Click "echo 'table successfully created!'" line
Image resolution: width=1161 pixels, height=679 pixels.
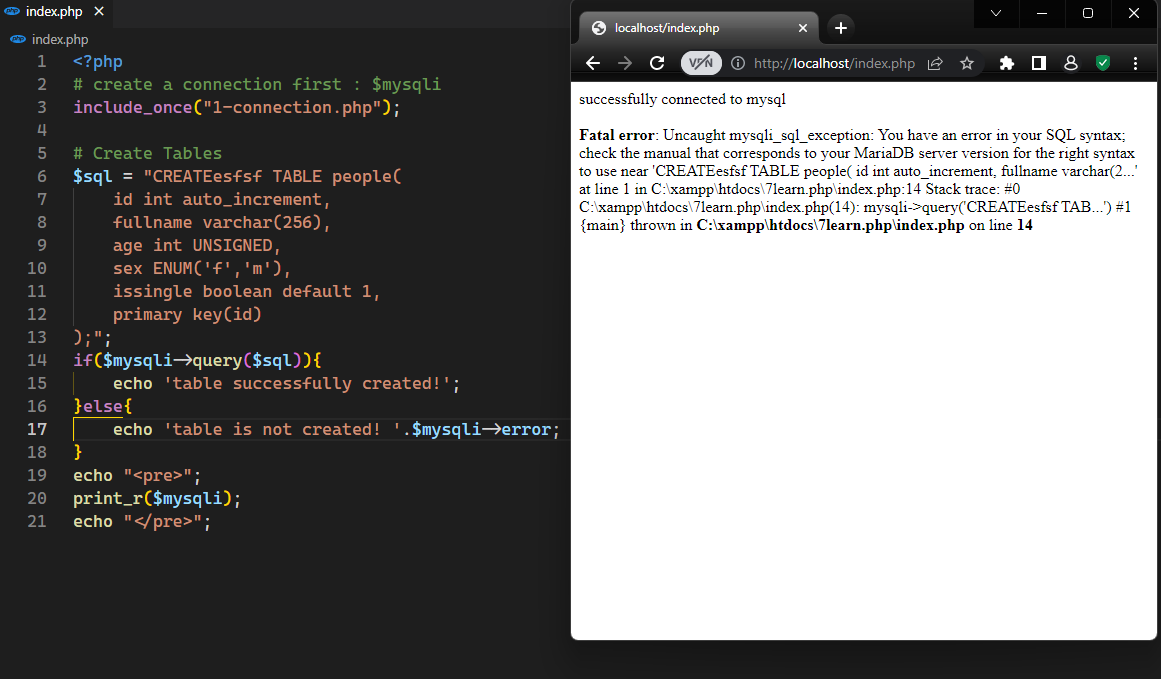(x=287, y=384)
